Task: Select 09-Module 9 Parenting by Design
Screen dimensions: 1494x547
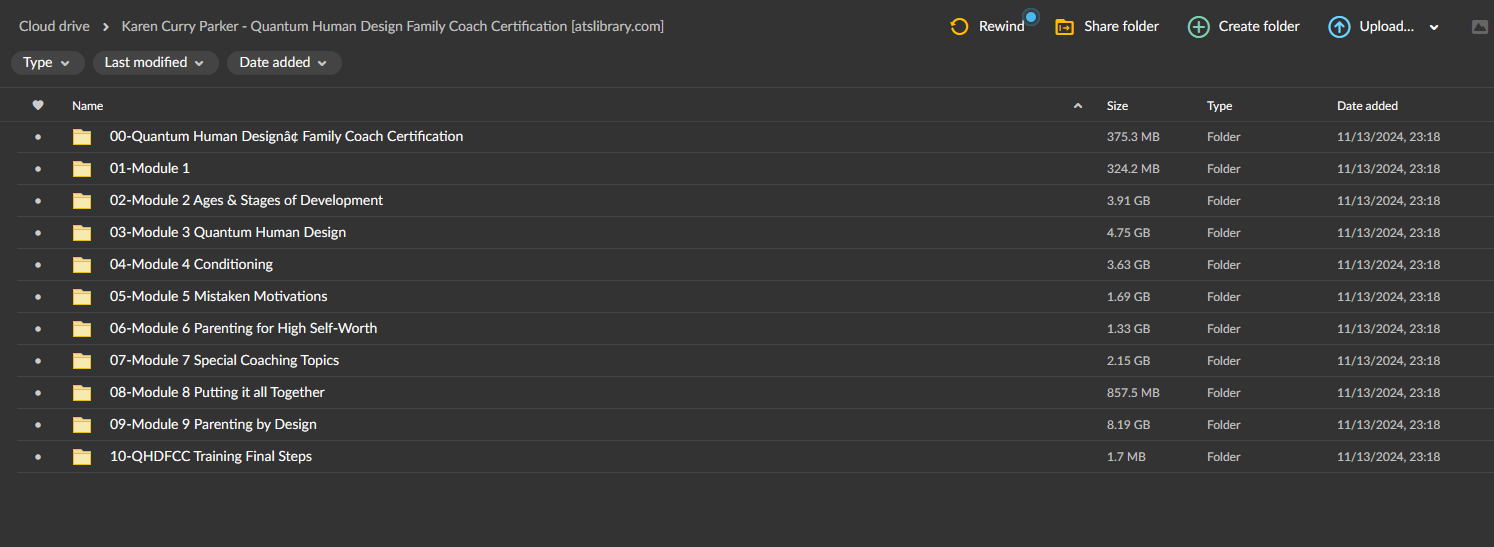Action: pos(213,424)
